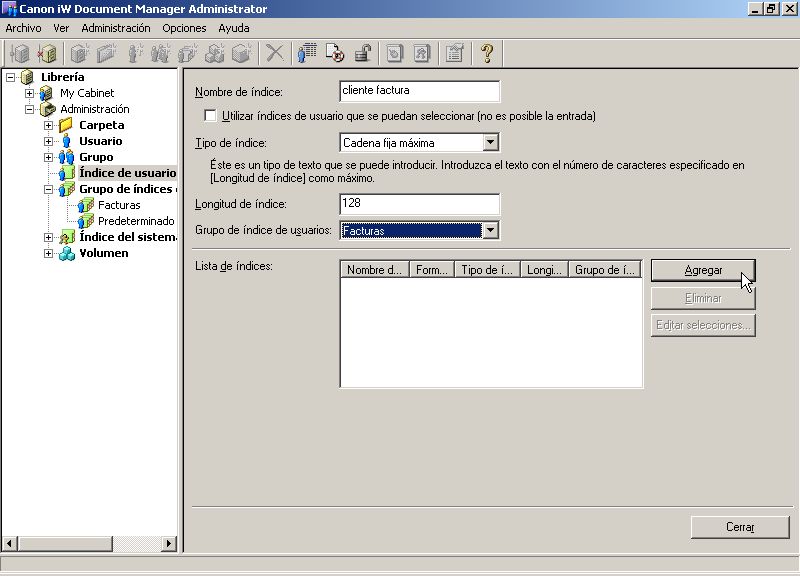The height and width of the screenshot is (576, 800).
Task: Click the Cerrar button
Action: pyautogui.click(x=740, y=527)
